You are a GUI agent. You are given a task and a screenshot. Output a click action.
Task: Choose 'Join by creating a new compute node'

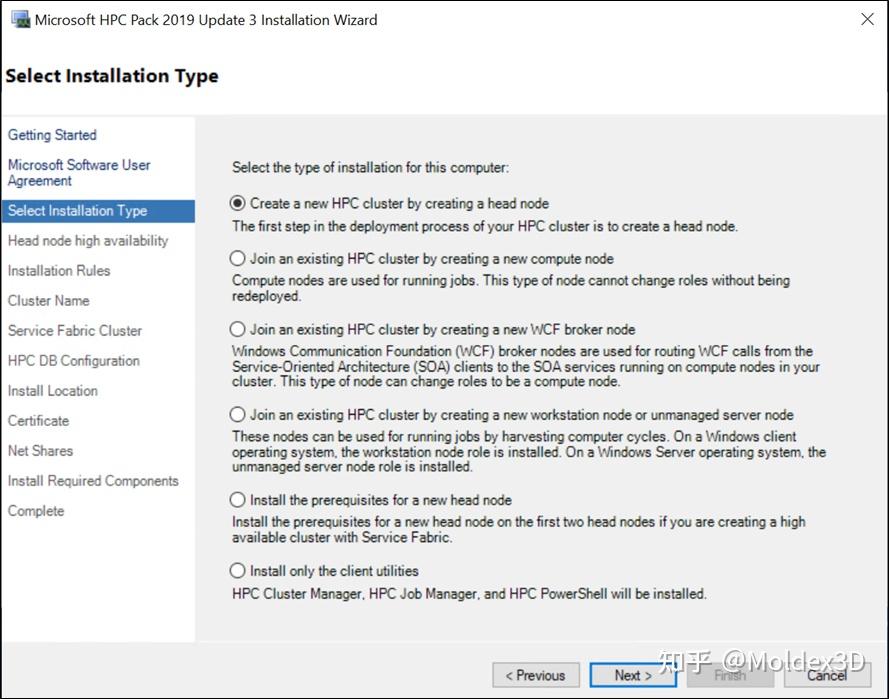pyautogui.click(x=238, y=258)
